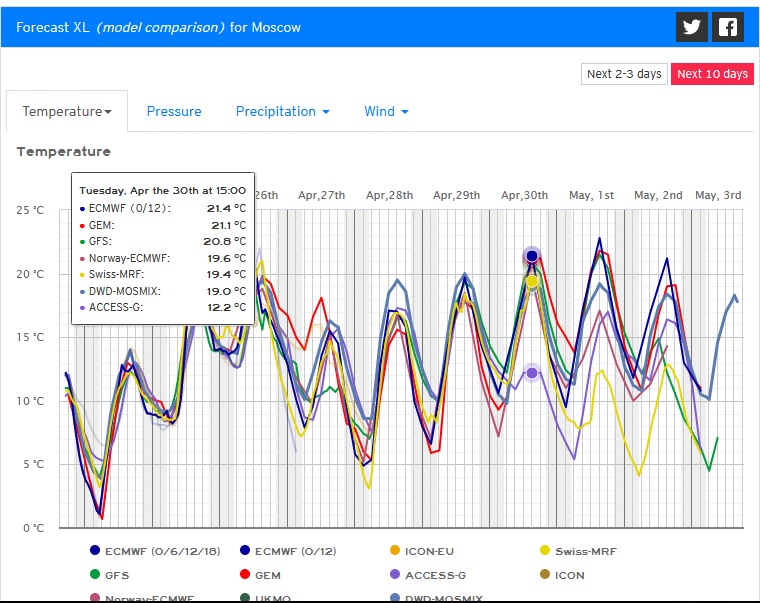Click the 0 °C axis label
Screen dimensions: 760x603
(x=33, y=528)
